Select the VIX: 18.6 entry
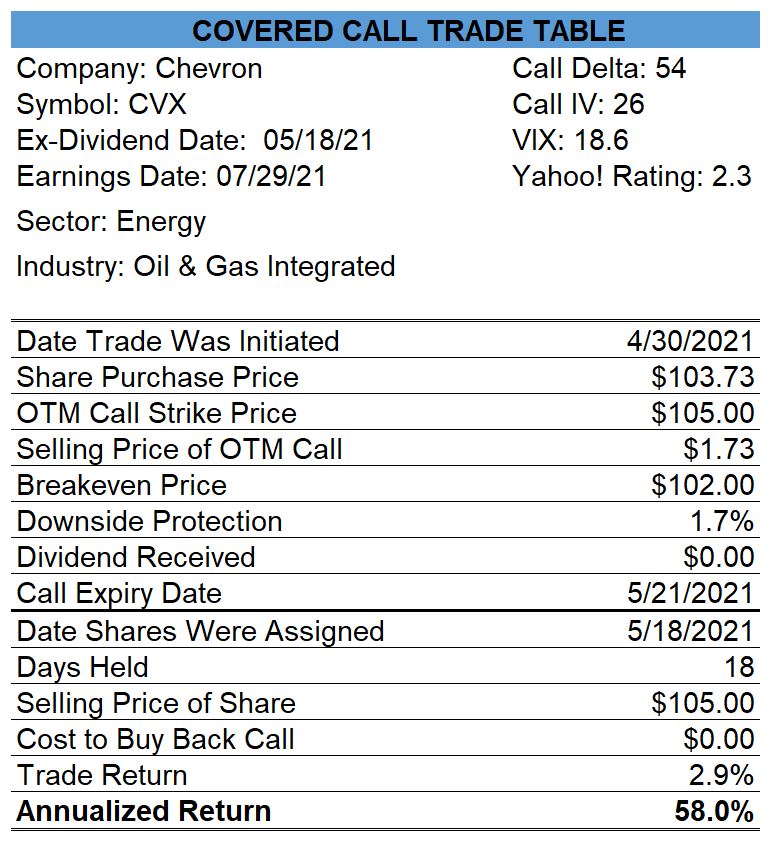Screen dimensions: 771x841 click(x=570, y=141)
